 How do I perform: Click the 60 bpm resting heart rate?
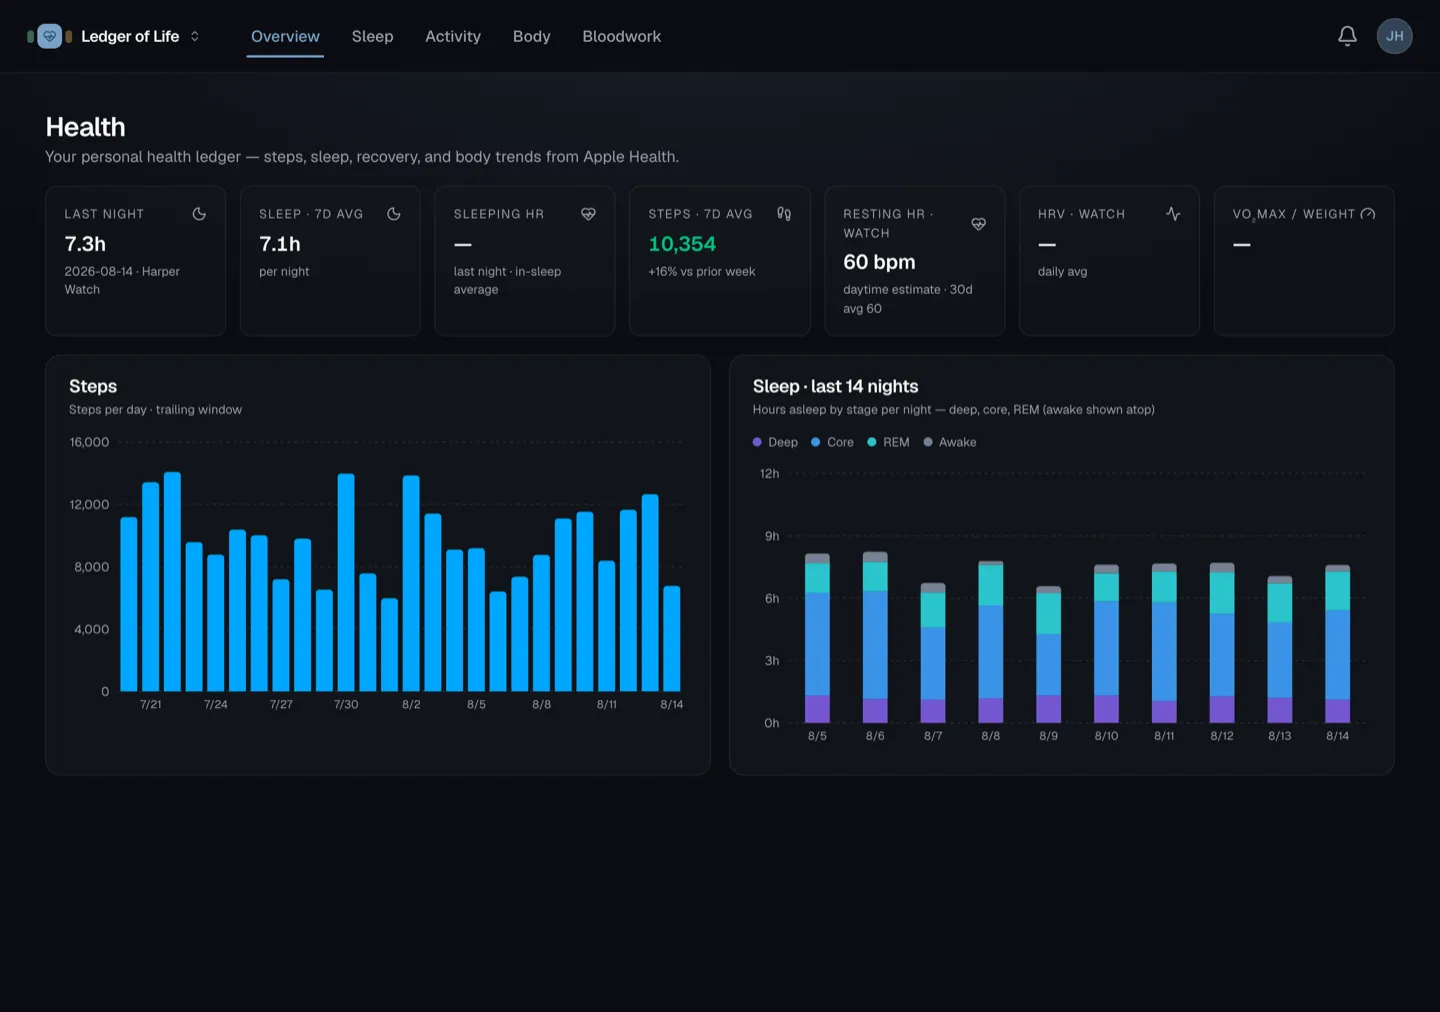tap(879, 262)
